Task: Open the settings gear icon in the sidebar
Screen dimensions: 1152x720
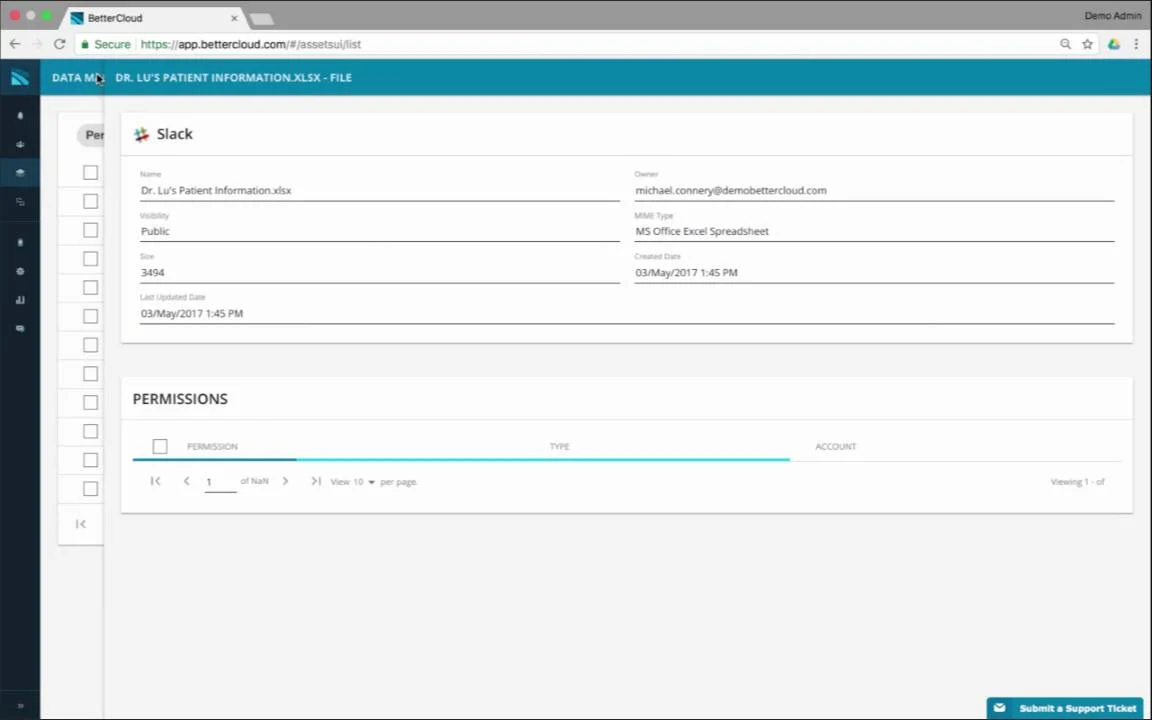Action: 20,271
